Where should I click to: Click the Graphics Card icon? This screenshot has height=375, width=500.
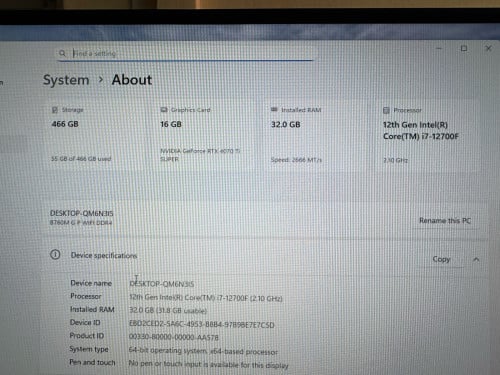coord(164,110)
